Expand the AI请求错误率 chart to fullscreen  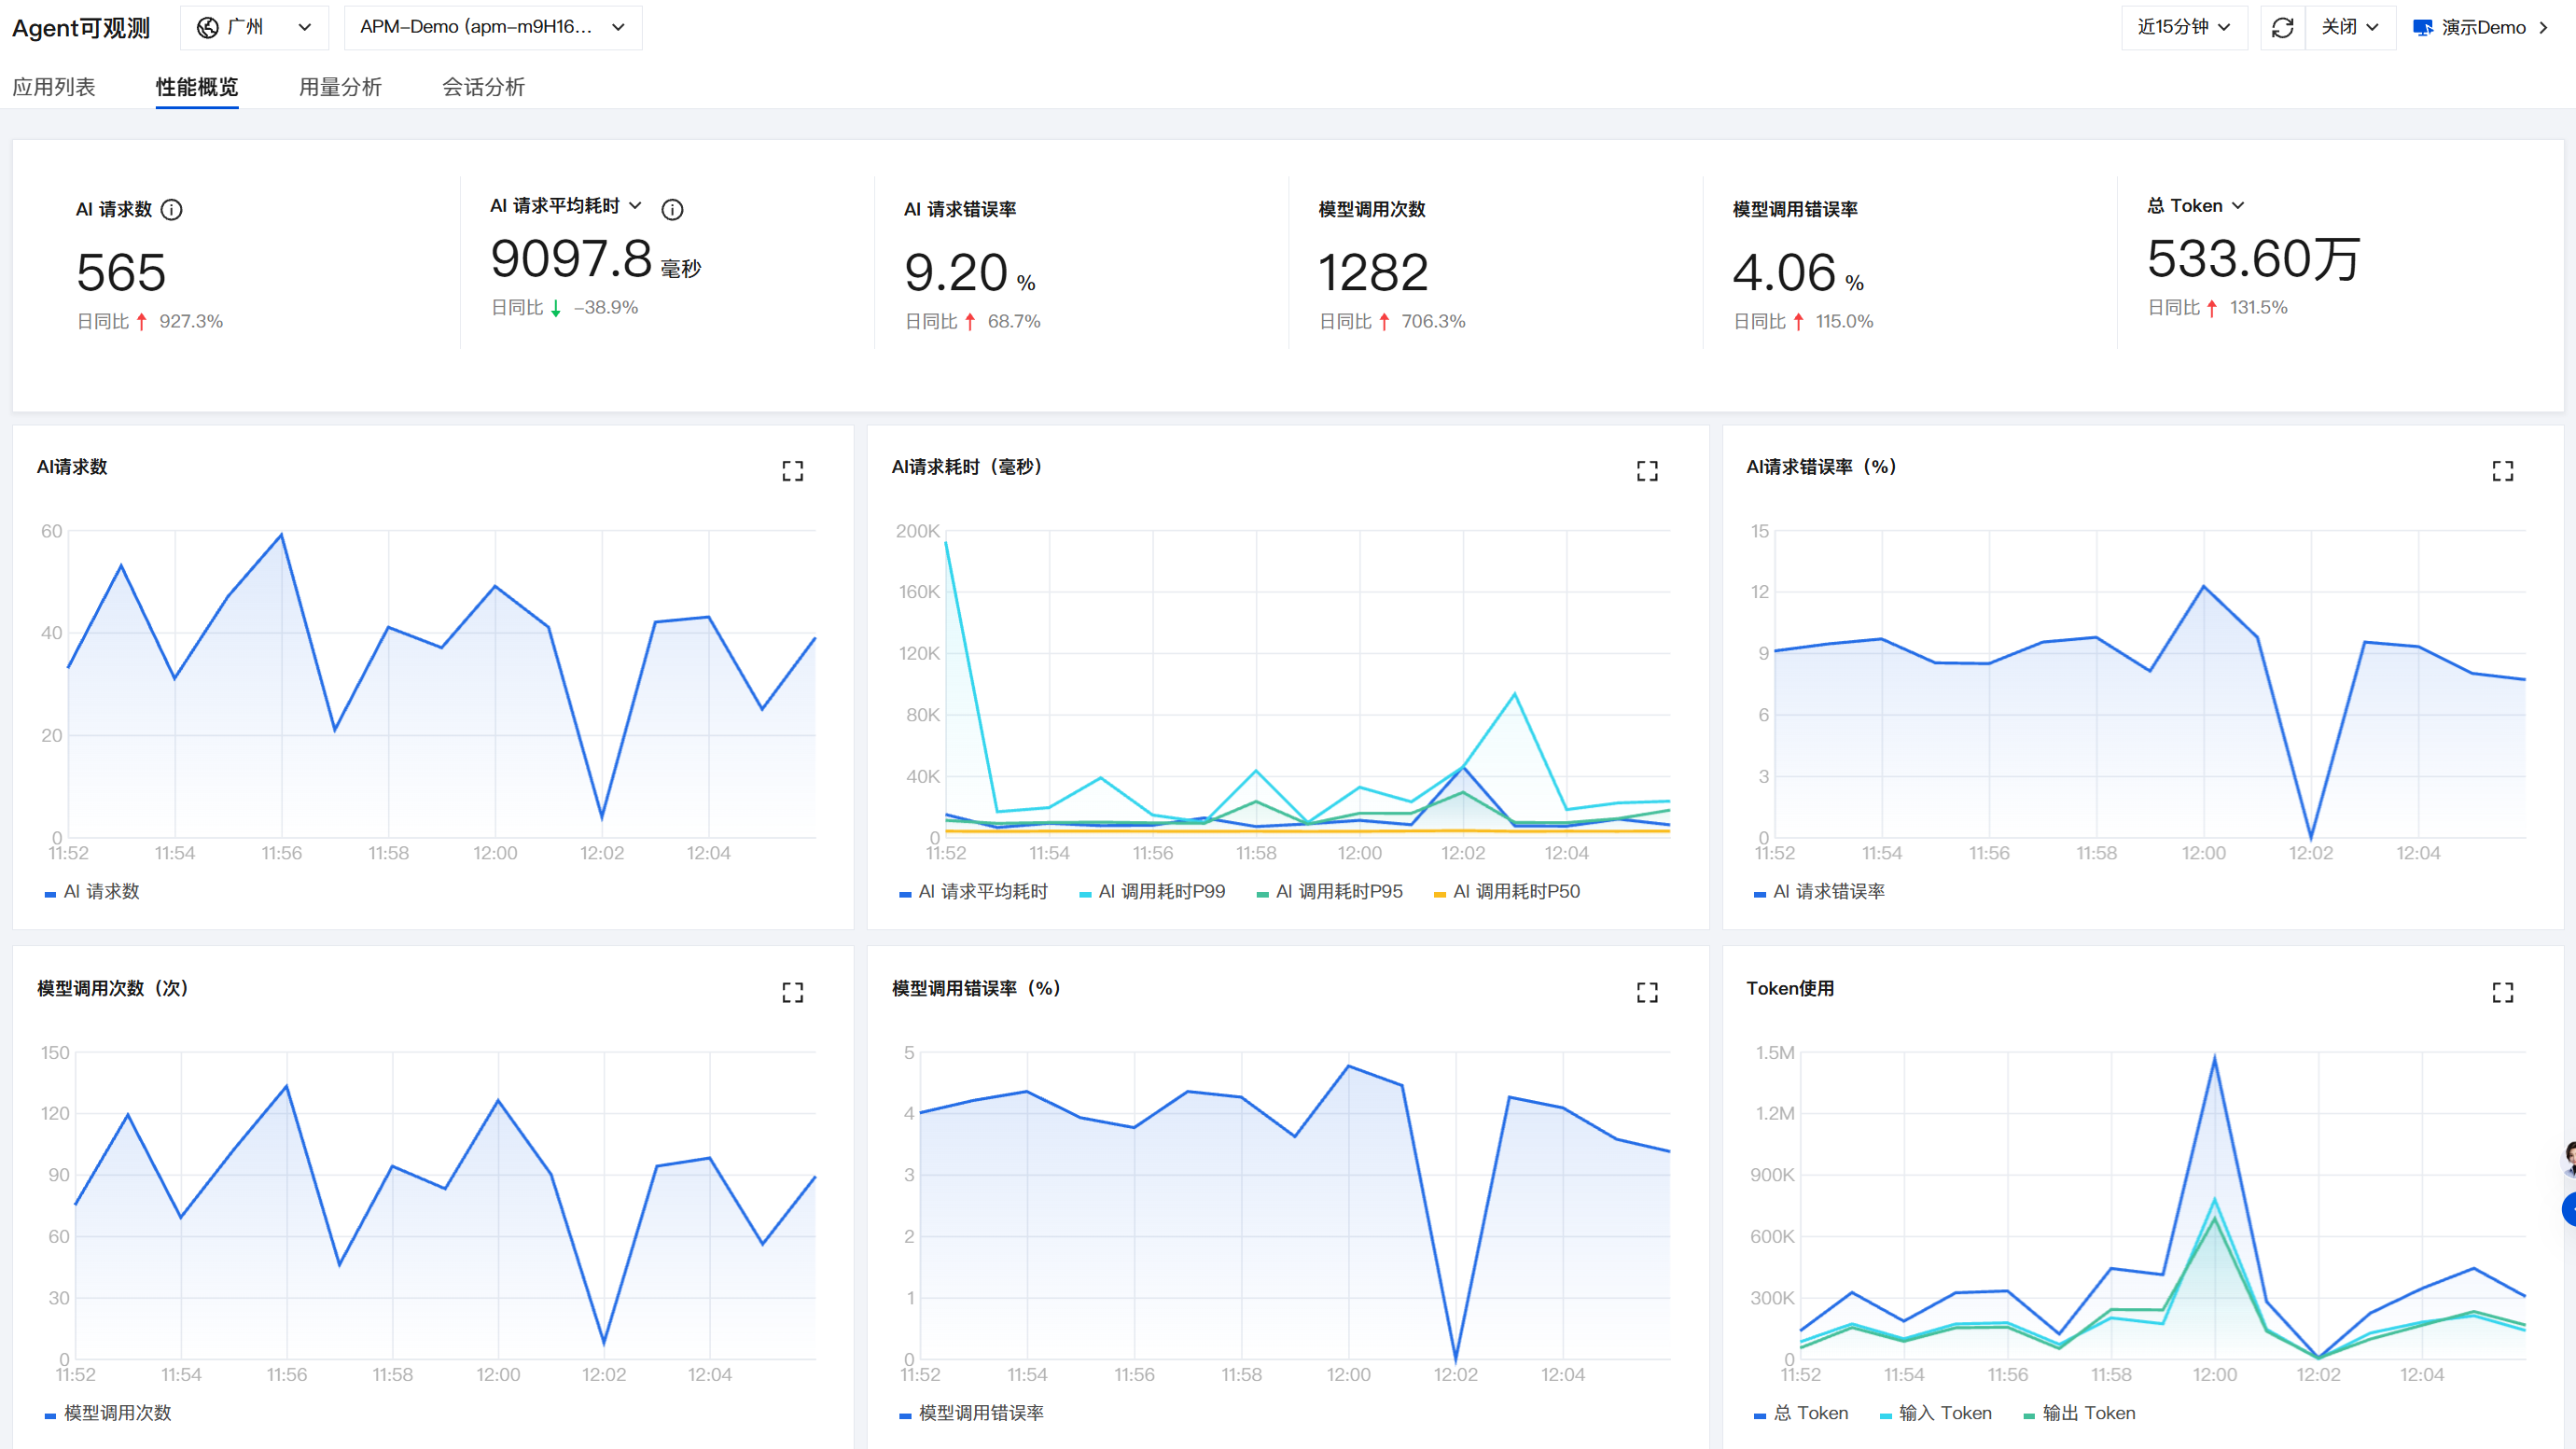[2502, 471]
